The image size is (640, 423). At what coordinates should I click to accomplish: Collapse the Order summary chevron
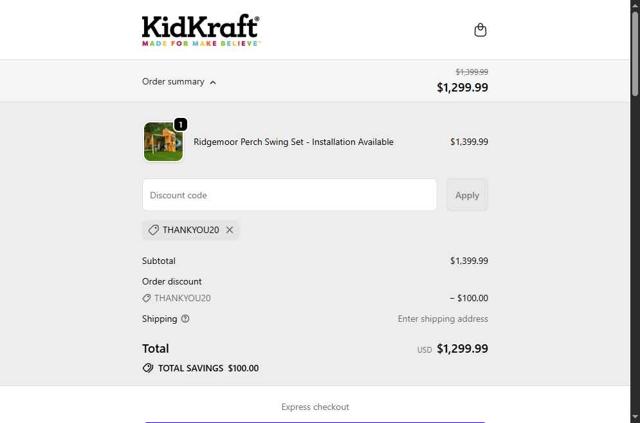pyautogui.click(x=213, y=82)
